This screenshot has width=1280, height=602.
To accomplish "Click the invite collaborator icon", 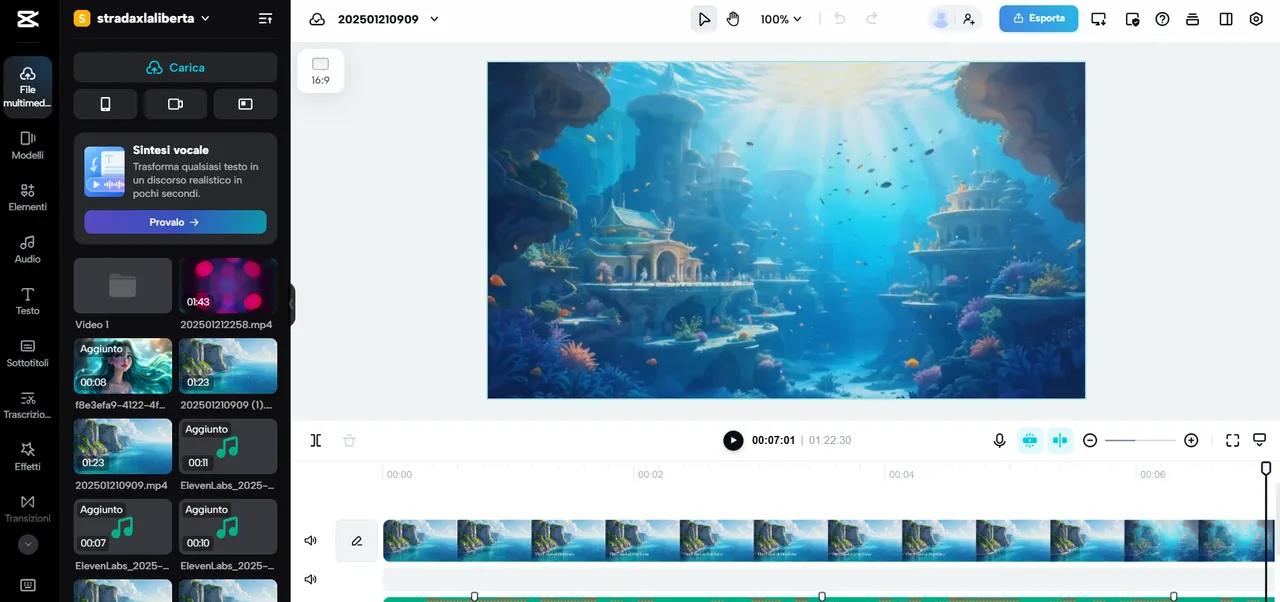I will [968, 19].
